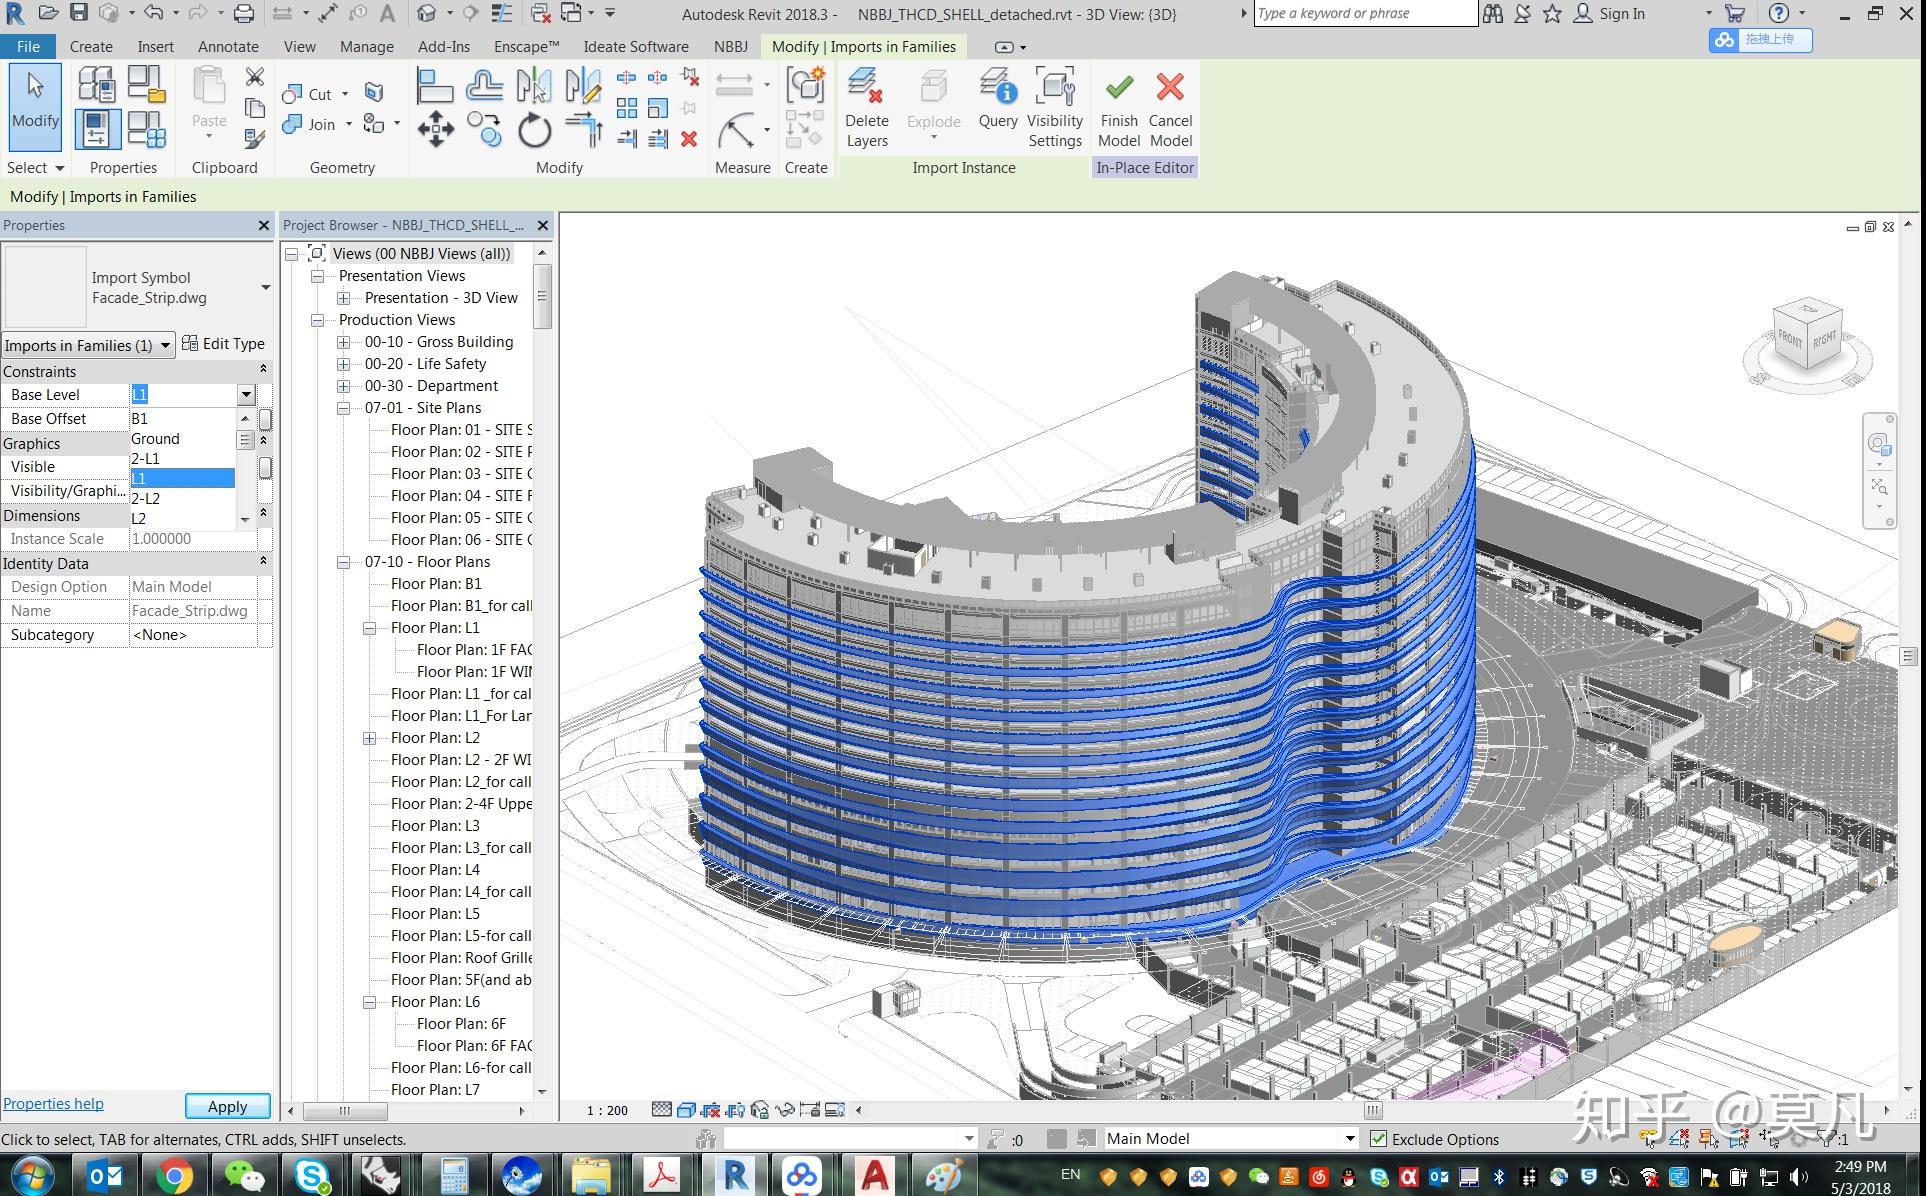Open the Main Model design option dropdown
This screenshot has height=1196, width=1926.
pyautogui.click(x=1350, y=1139)
